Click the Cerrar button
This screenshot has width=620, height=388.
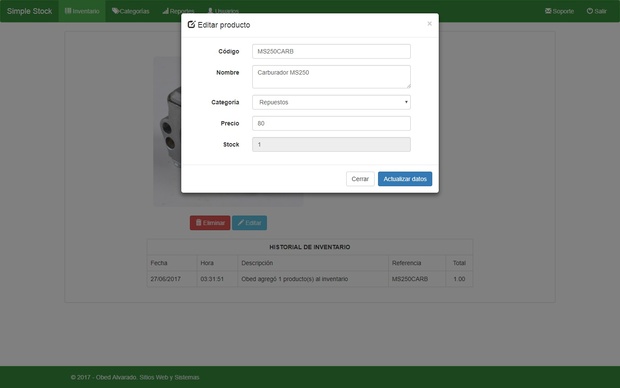click(x=360, y=179)
